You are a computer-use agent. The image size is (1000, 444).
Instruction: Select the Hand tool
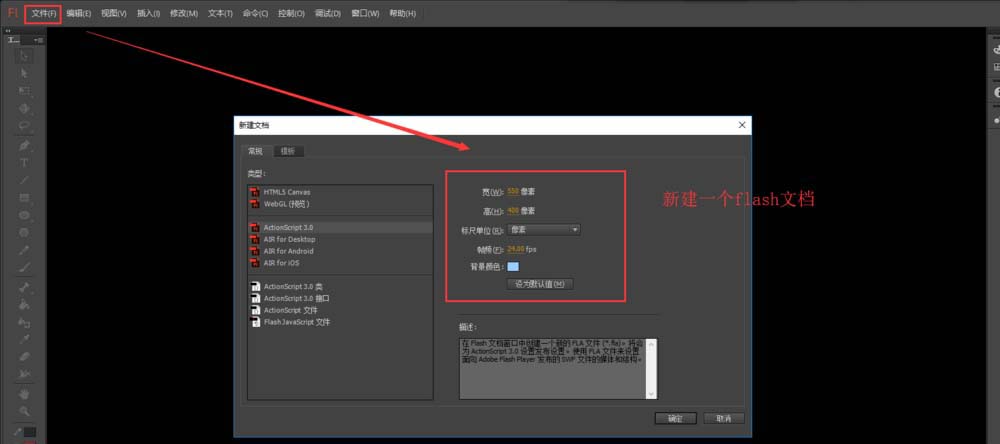(24, 395)
